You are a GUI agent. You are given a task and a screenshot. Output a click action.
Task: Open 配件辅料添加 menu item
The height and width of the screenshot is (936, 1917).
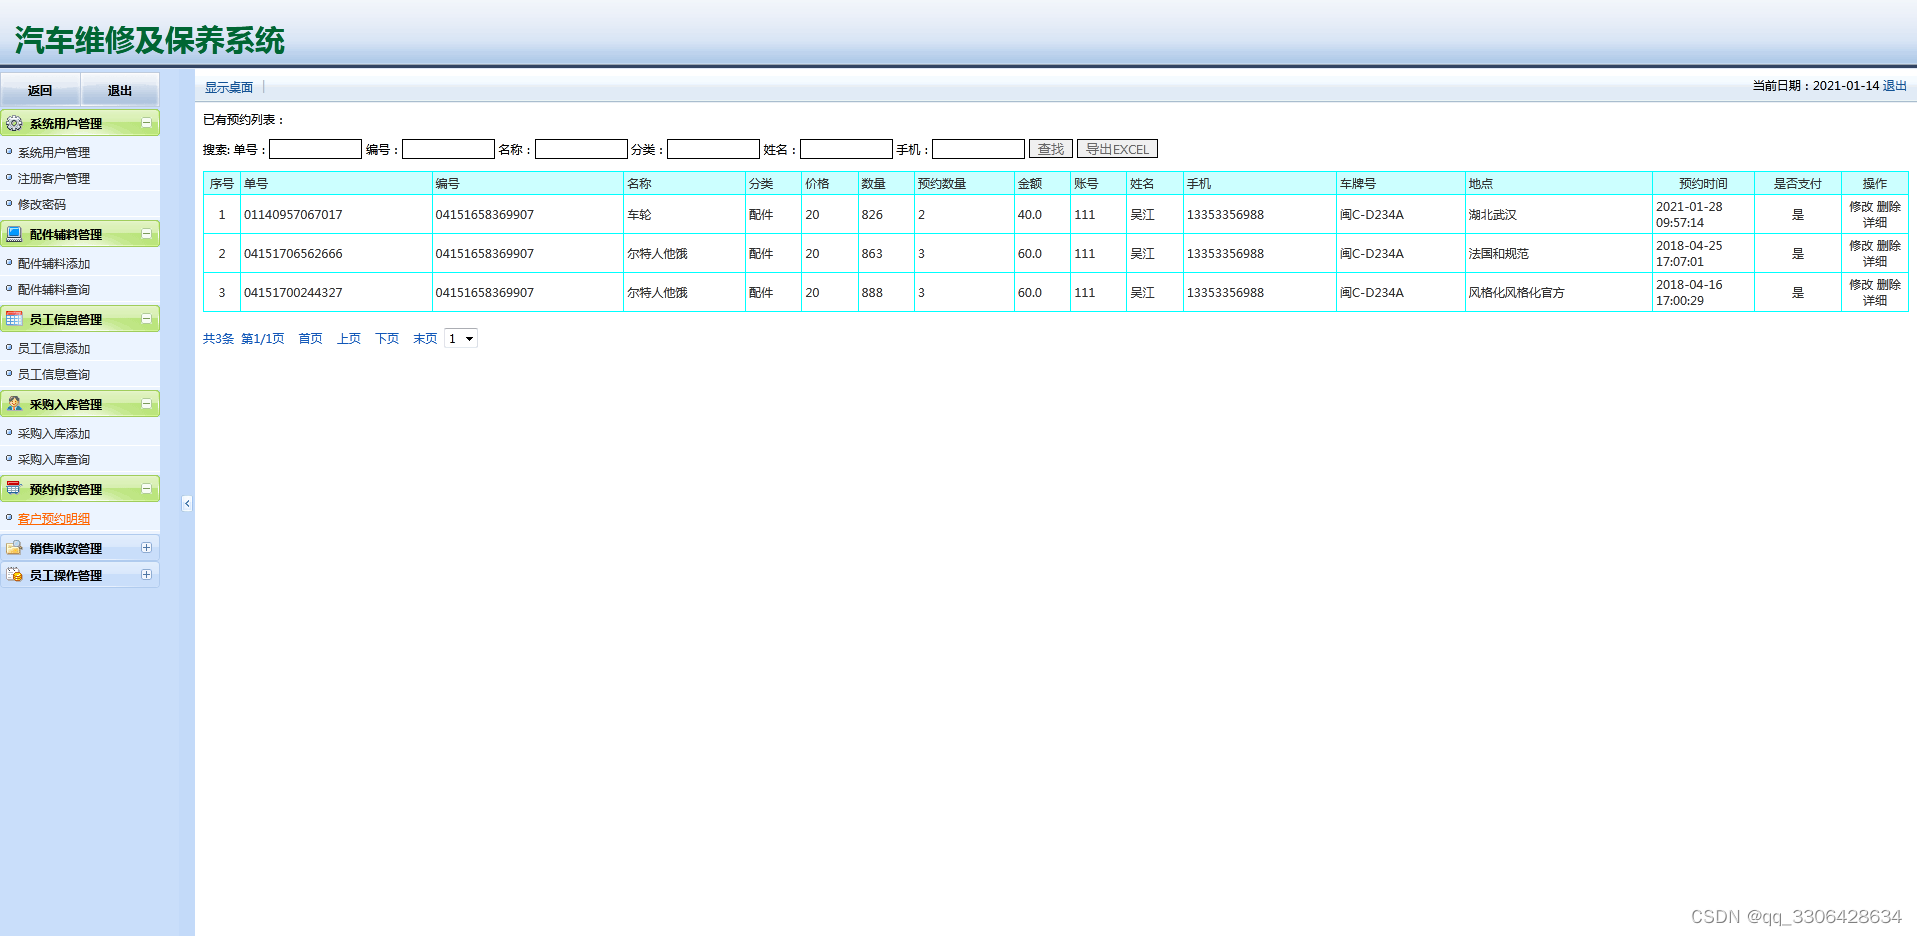(54, 264)
